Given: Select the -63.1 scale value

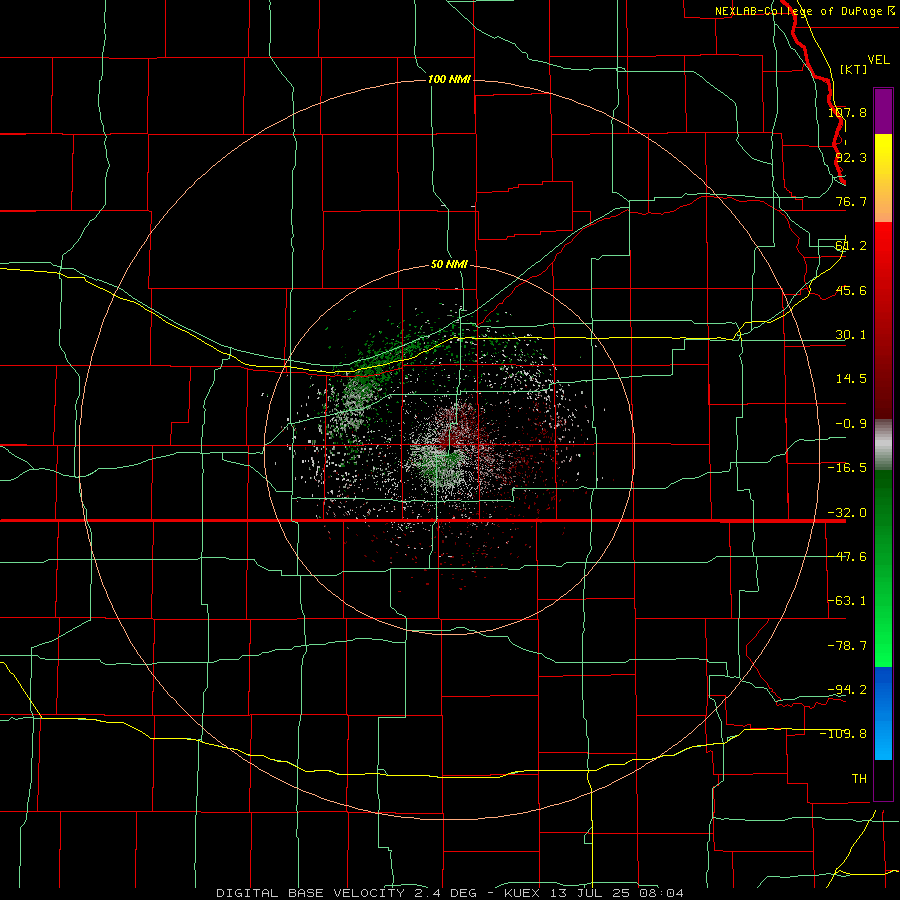Looking at the screenshot, I should point(847,601).
